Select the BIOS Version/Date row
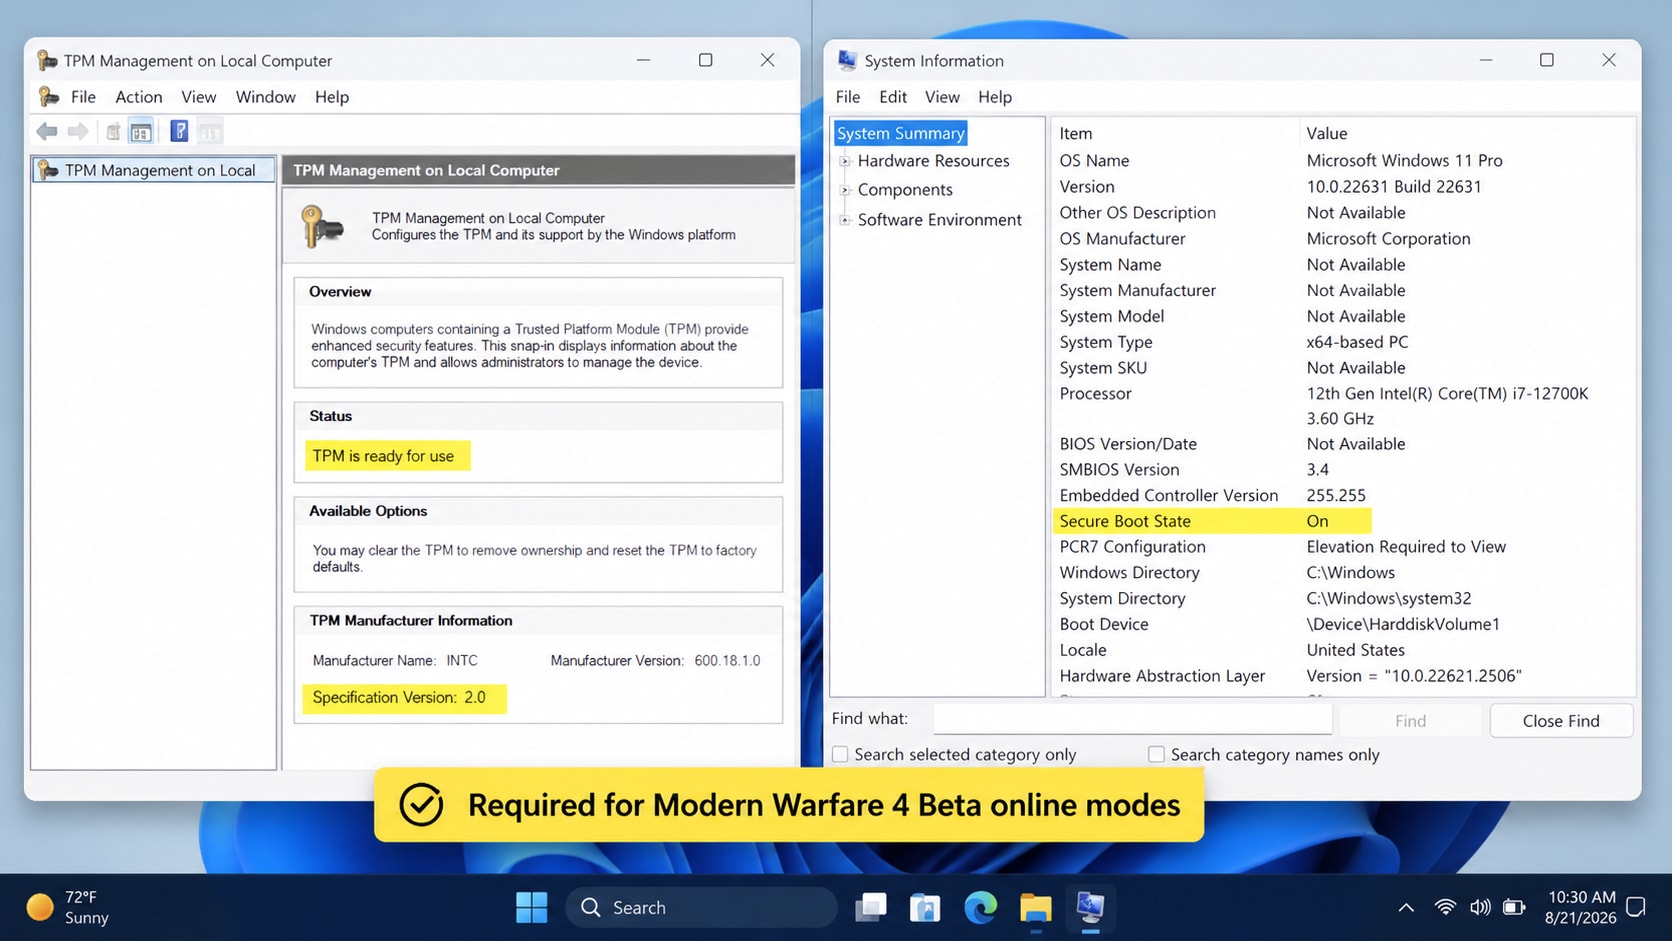 [x=1342, y=444]
